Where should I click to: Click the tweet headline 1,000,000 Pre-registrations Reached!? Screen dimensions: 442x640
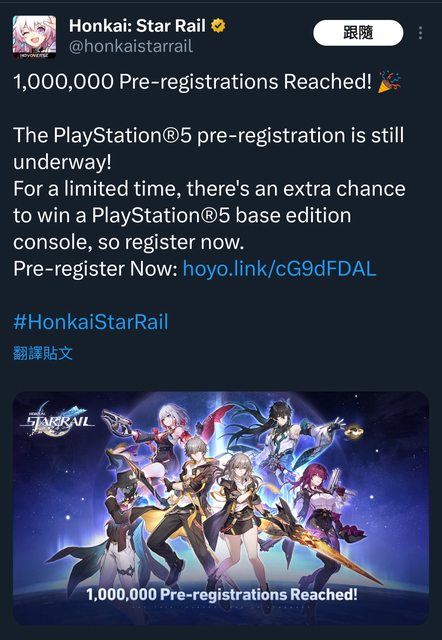193,82
